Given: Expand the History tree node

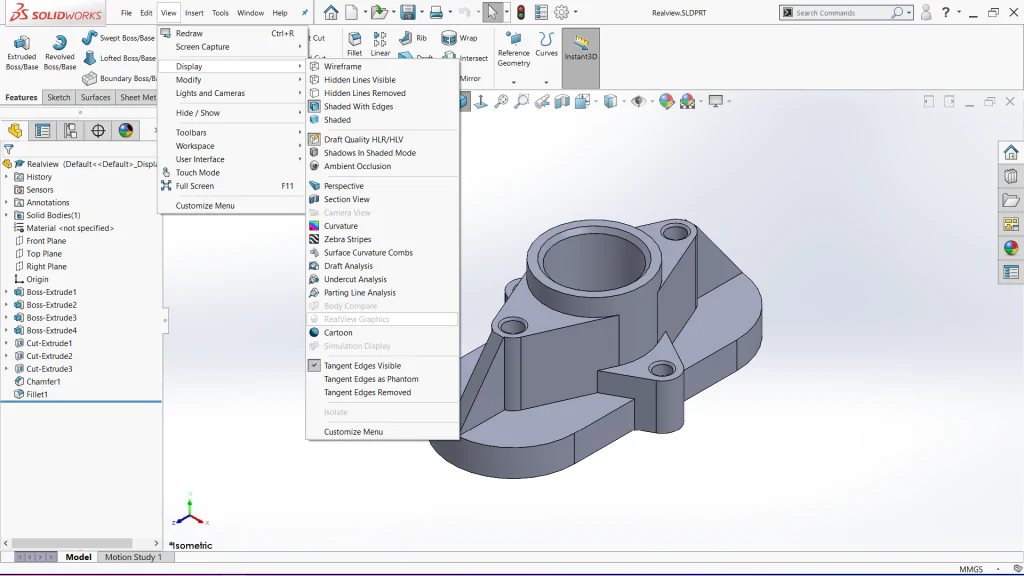Looking at the screenshot, I should pos(7,177).
